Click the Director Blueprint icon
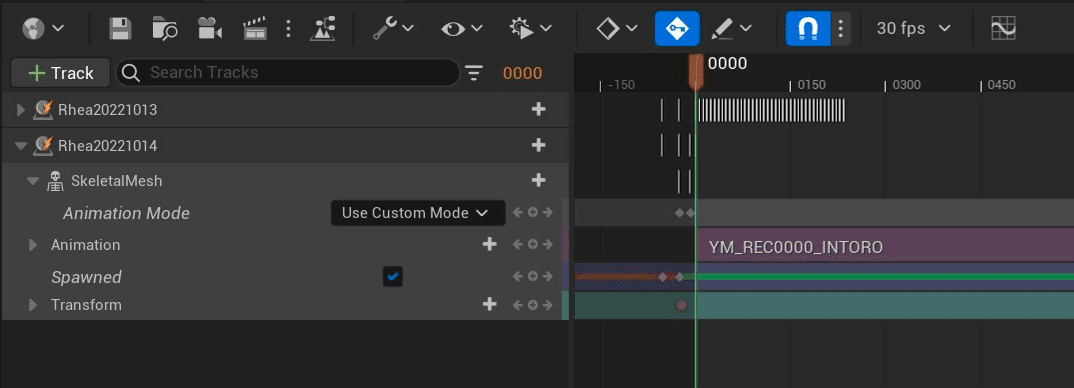 pyautogui.click(x=322, y=29)
